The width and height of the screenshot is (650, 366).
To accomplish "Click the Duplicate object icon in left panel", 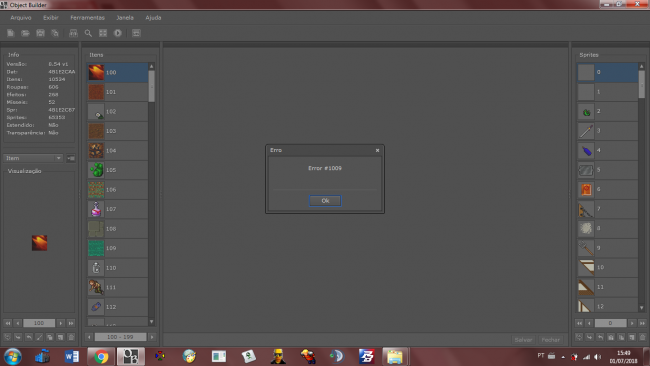I will pos(50,337).
